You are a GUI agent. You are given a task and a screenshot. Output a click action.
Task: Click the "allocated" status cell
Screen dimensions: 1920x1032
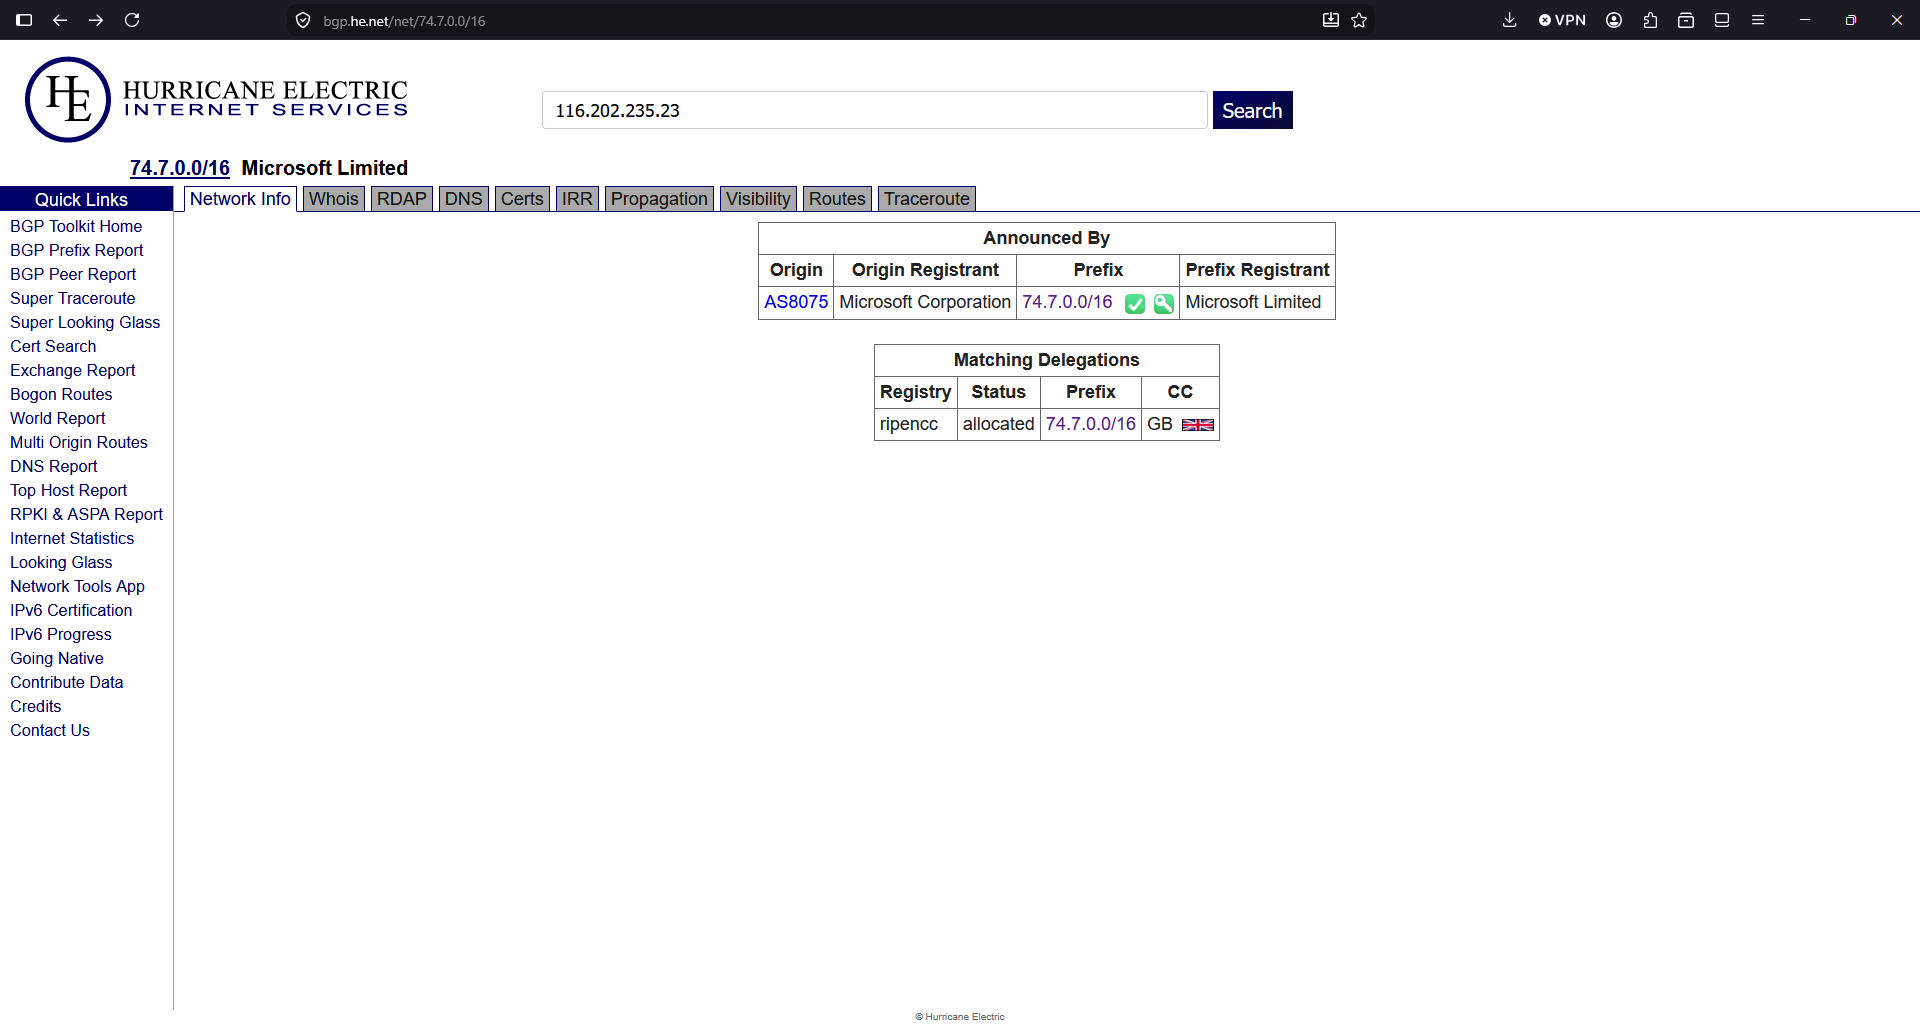tap(998, 424)
